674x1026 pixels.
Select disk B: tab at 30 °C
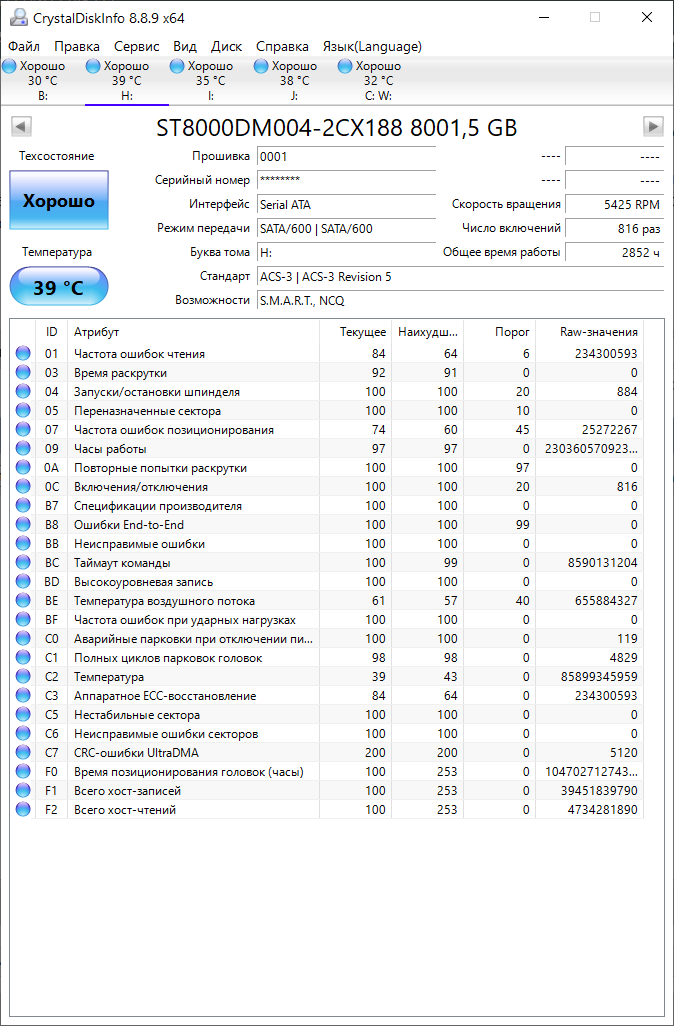[x=43, y=80]
